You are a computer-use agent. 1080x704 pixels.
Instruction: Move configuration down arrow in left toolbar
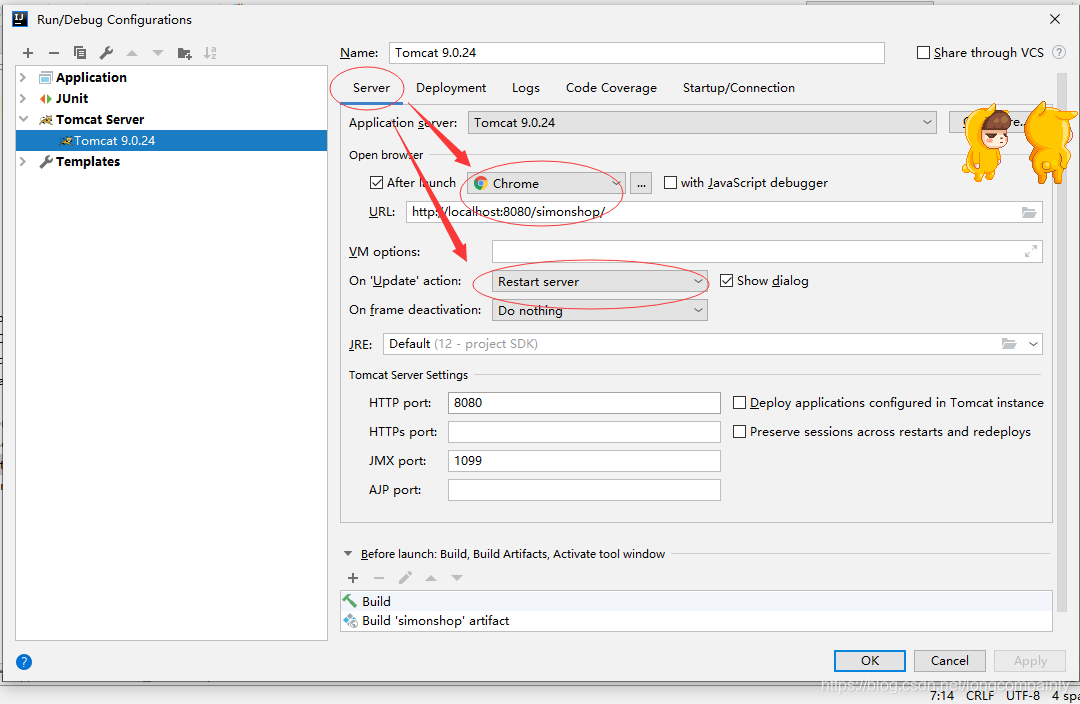pyautogui.click(x=158, y=53)
